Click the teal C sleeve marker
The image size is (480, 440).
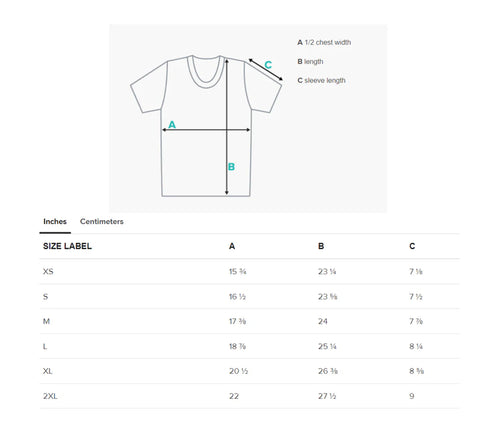pos(268,65)
